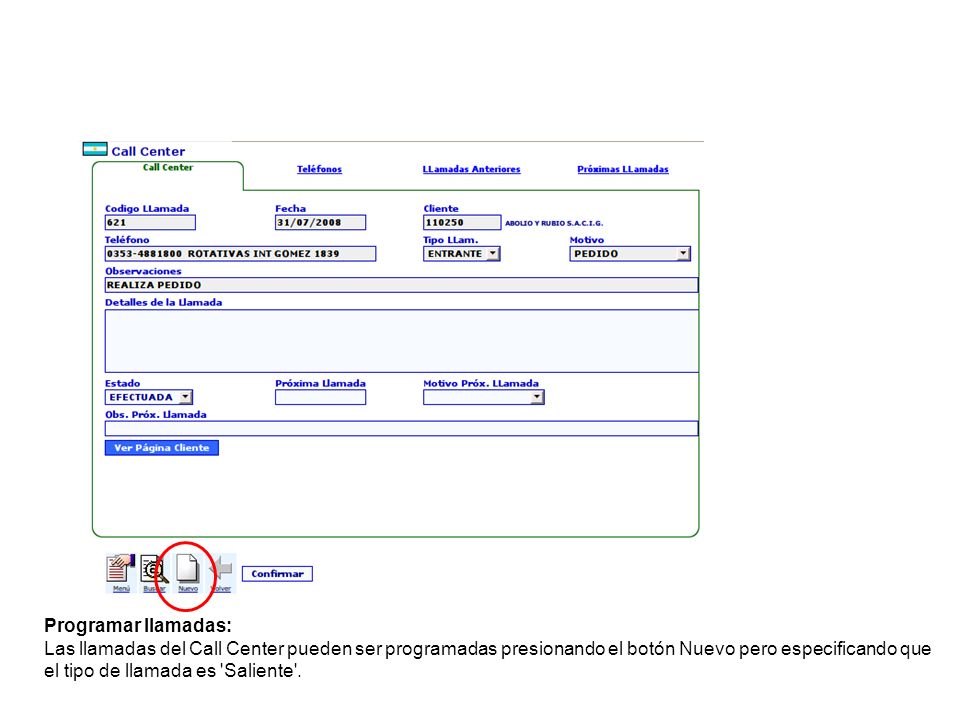Viewport: 960px width, 720px height.
Task: Go back with the Volver arrow icon
Action: tap(221, 573)
